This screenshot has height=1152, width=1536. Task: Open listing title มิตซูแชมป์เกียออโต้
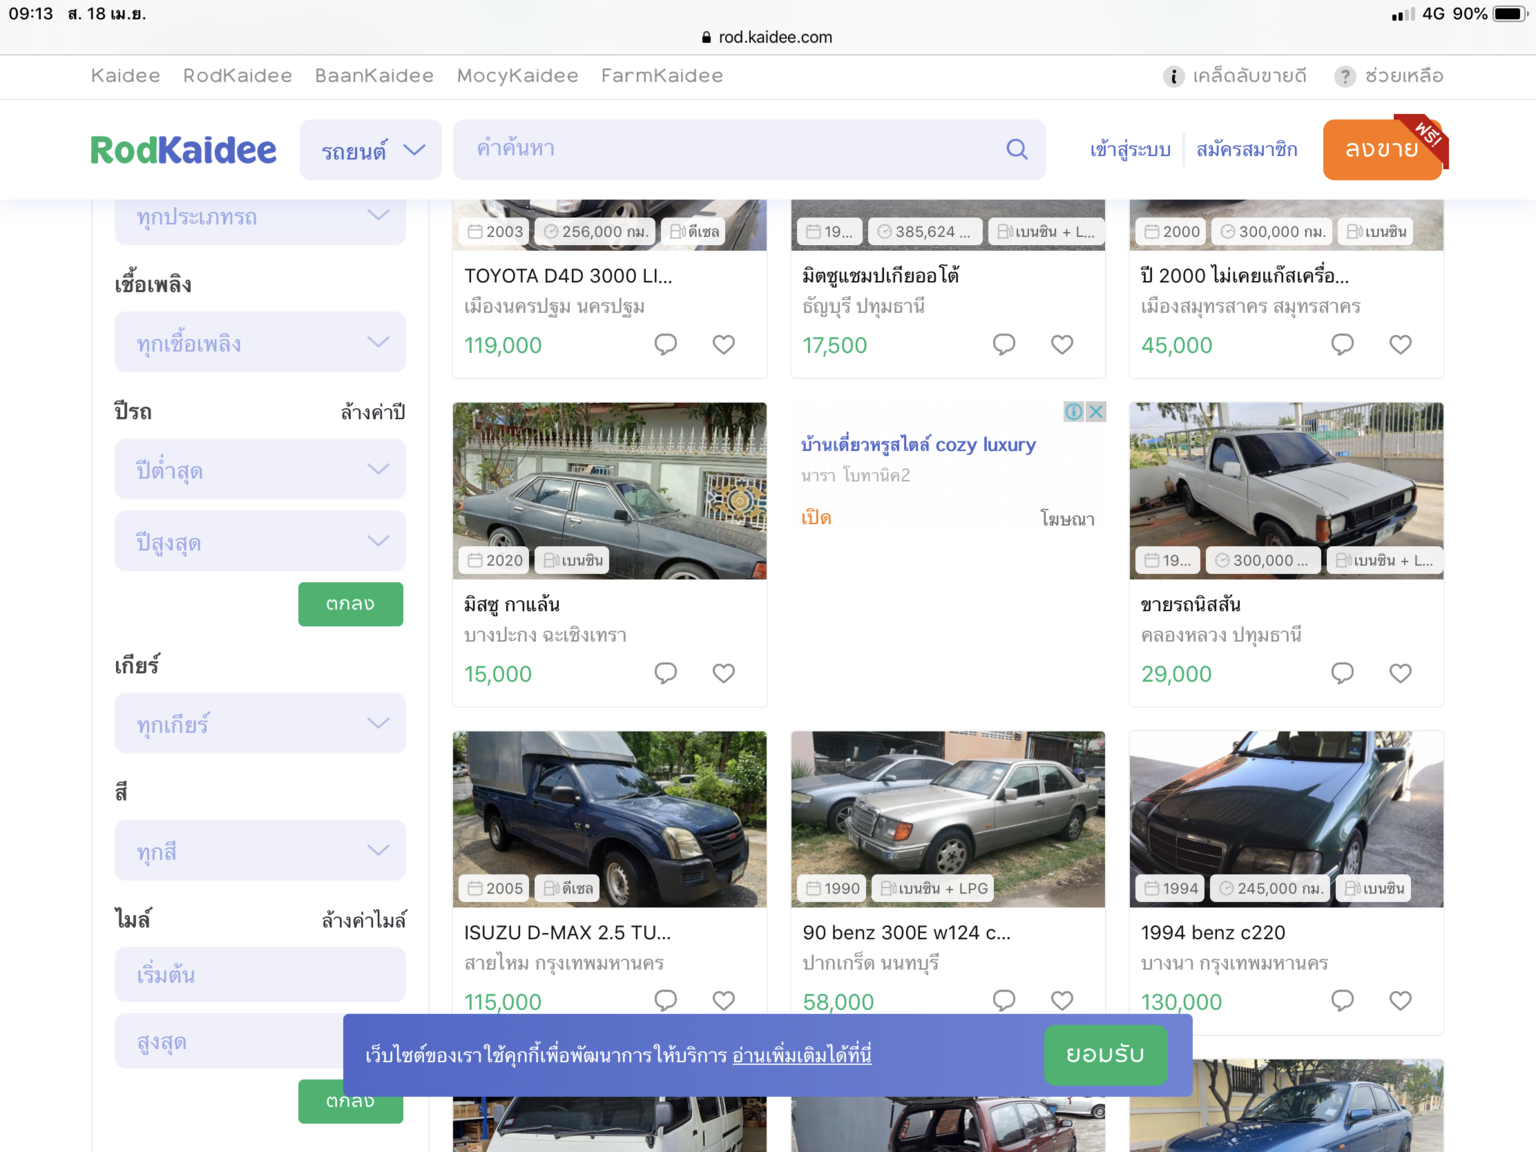click(881, 275)
